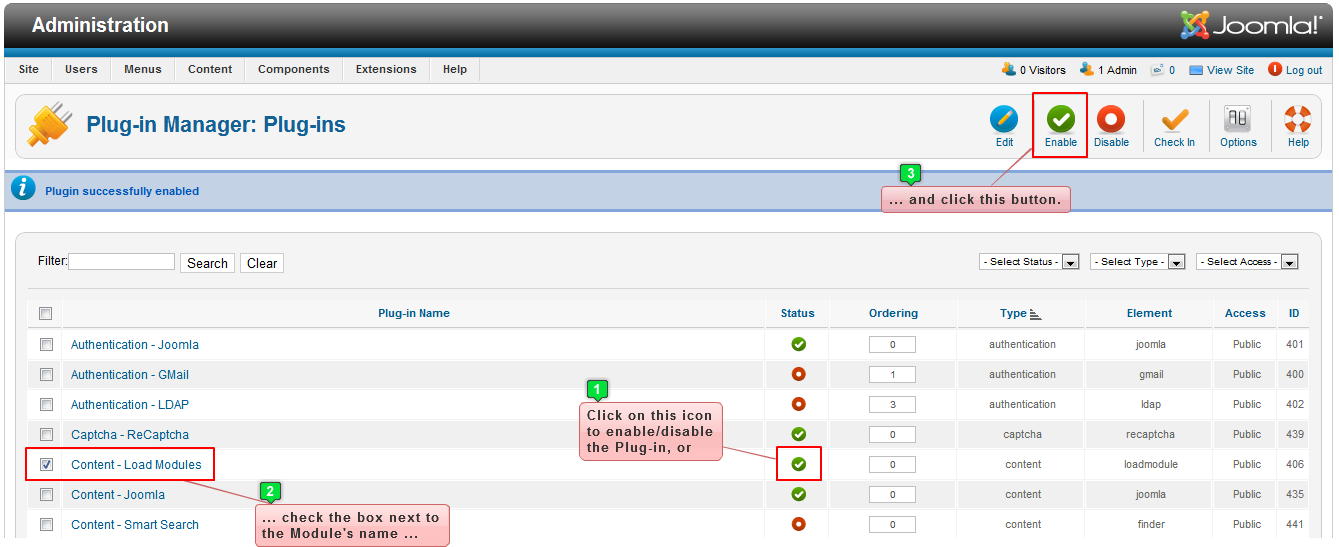The width and height of the screenshot is (1339, 547).
Task: Click the Plug-in Manager plug icon
Action: click(48, 124)
